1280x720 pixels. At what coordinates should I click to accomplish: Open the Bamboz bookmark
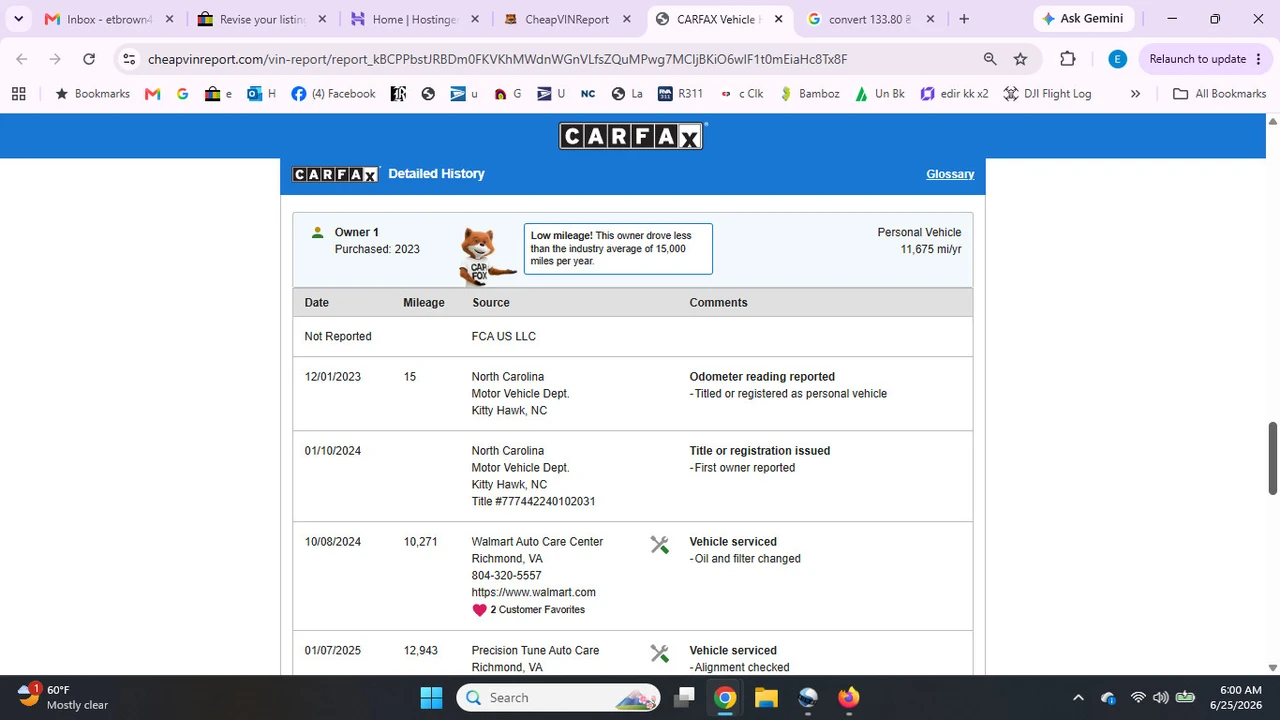click(x=809, y=94)
